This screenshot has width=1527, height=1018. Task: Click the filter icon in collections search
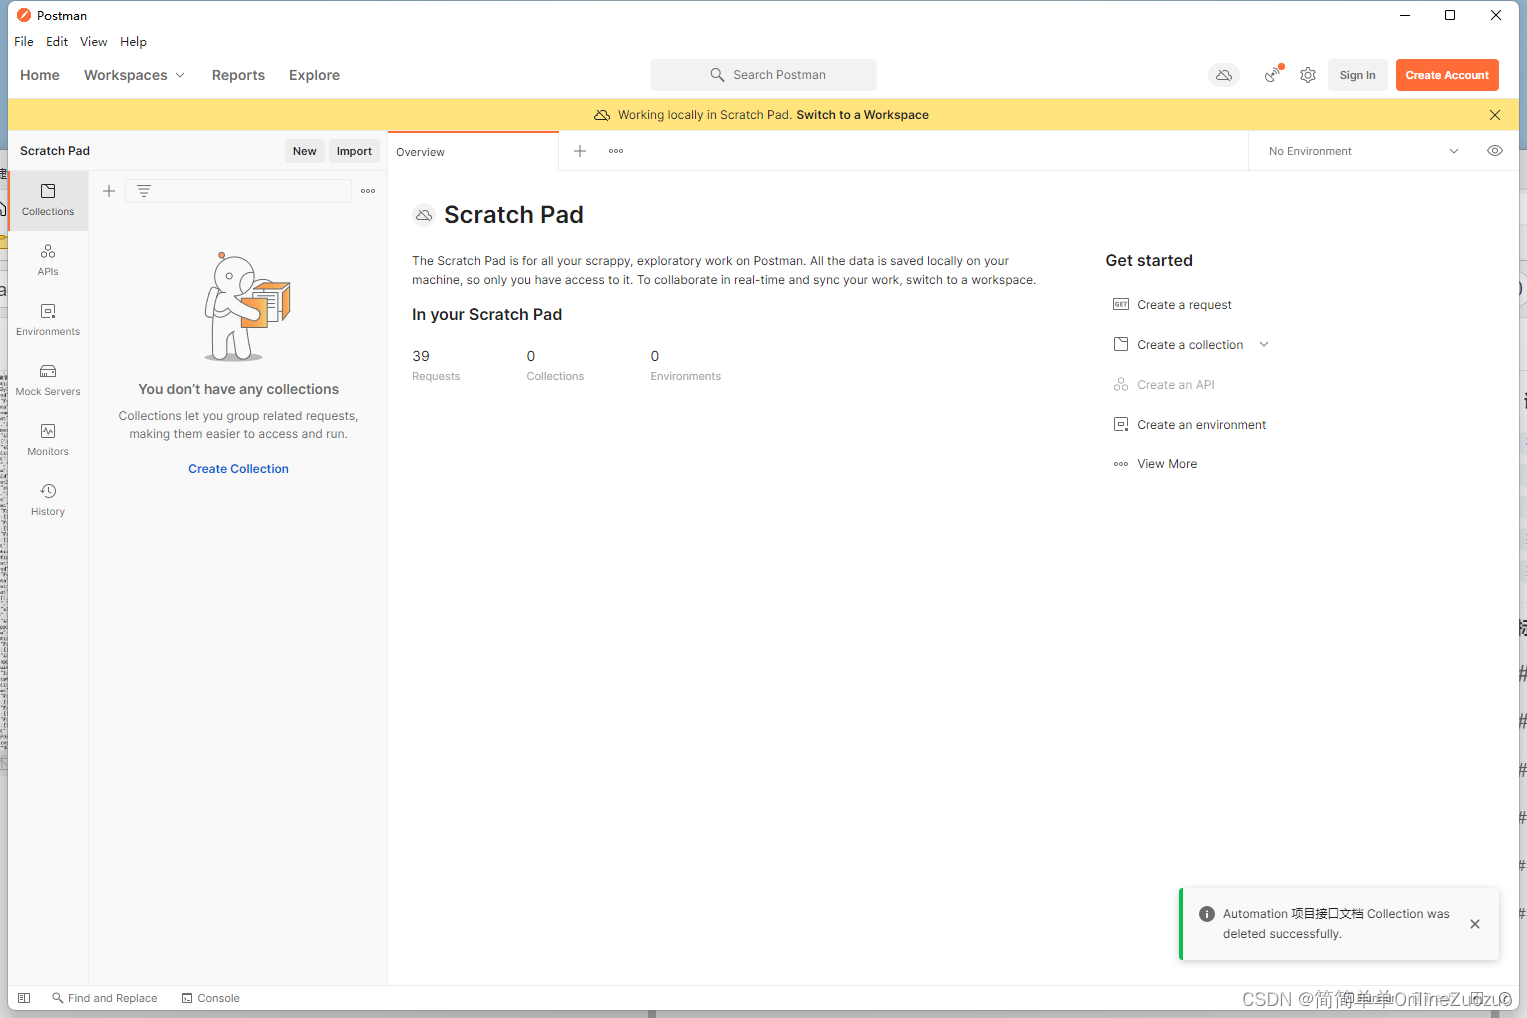[144, 191]
